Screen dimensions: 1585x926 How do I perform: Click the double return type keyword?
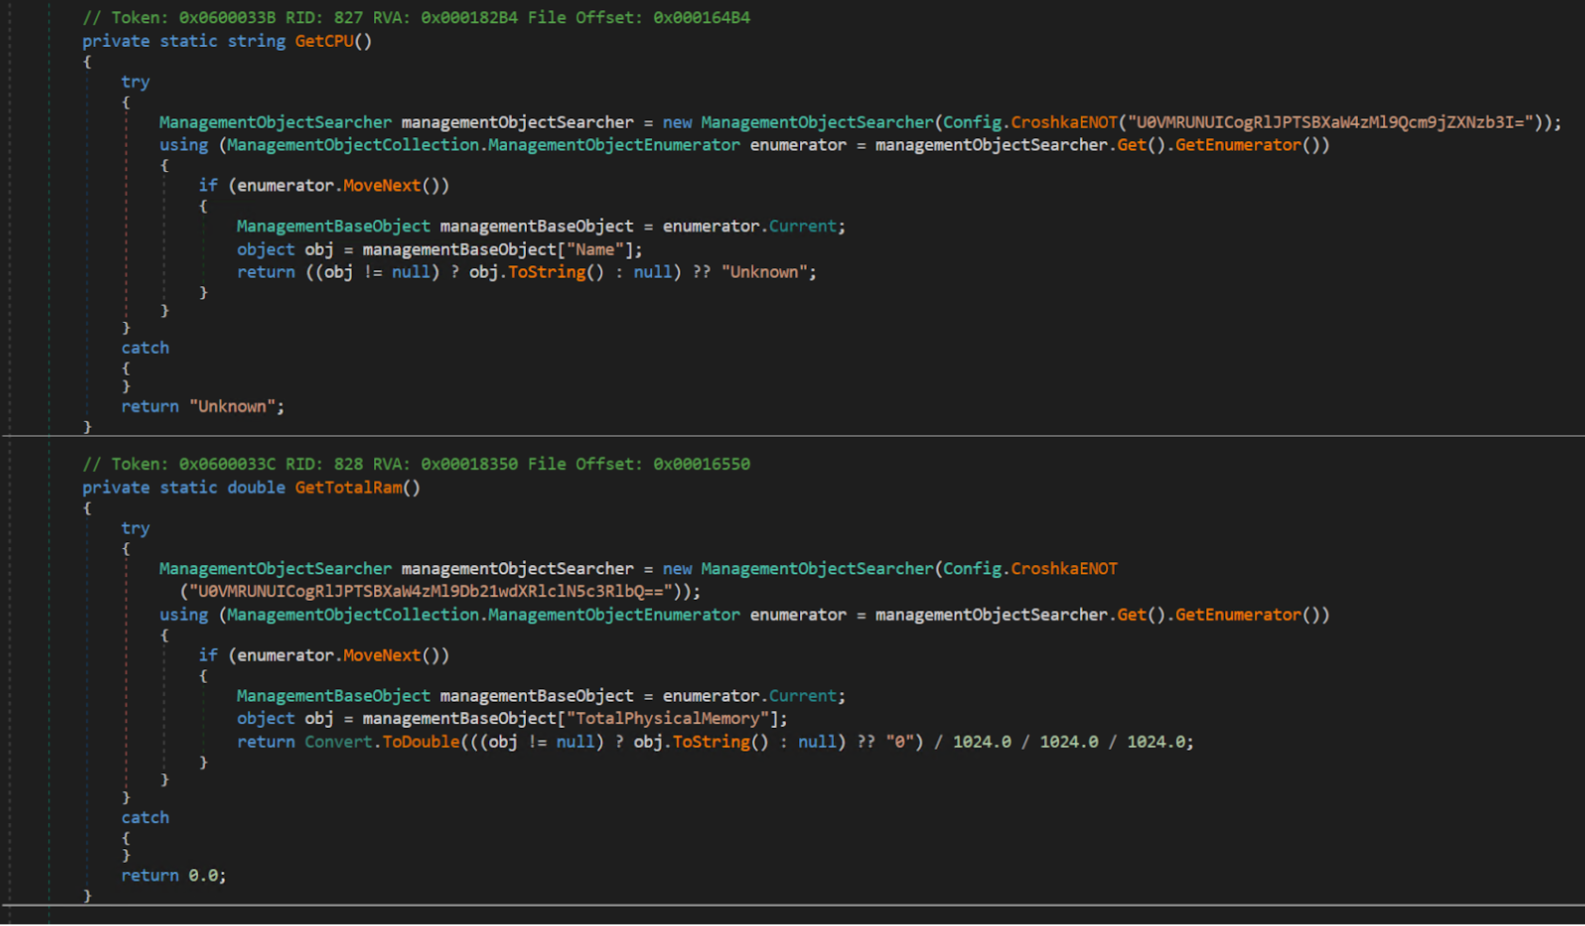[256, 488]
